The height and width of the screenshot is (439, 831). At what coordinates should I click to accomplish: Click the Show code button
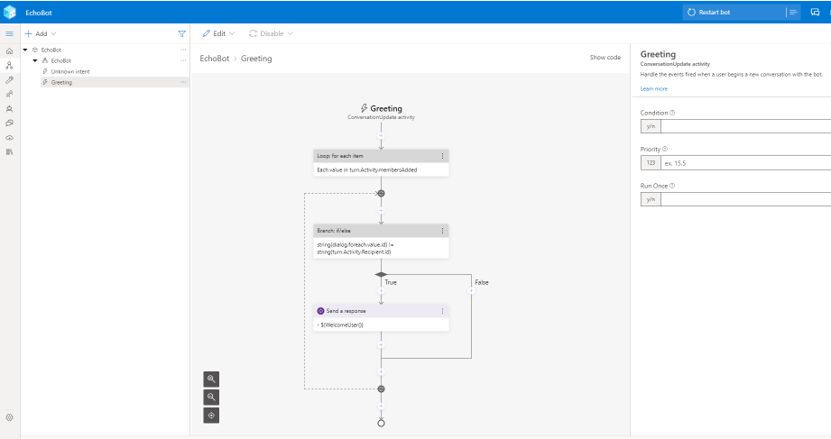(x=605, y=57)
